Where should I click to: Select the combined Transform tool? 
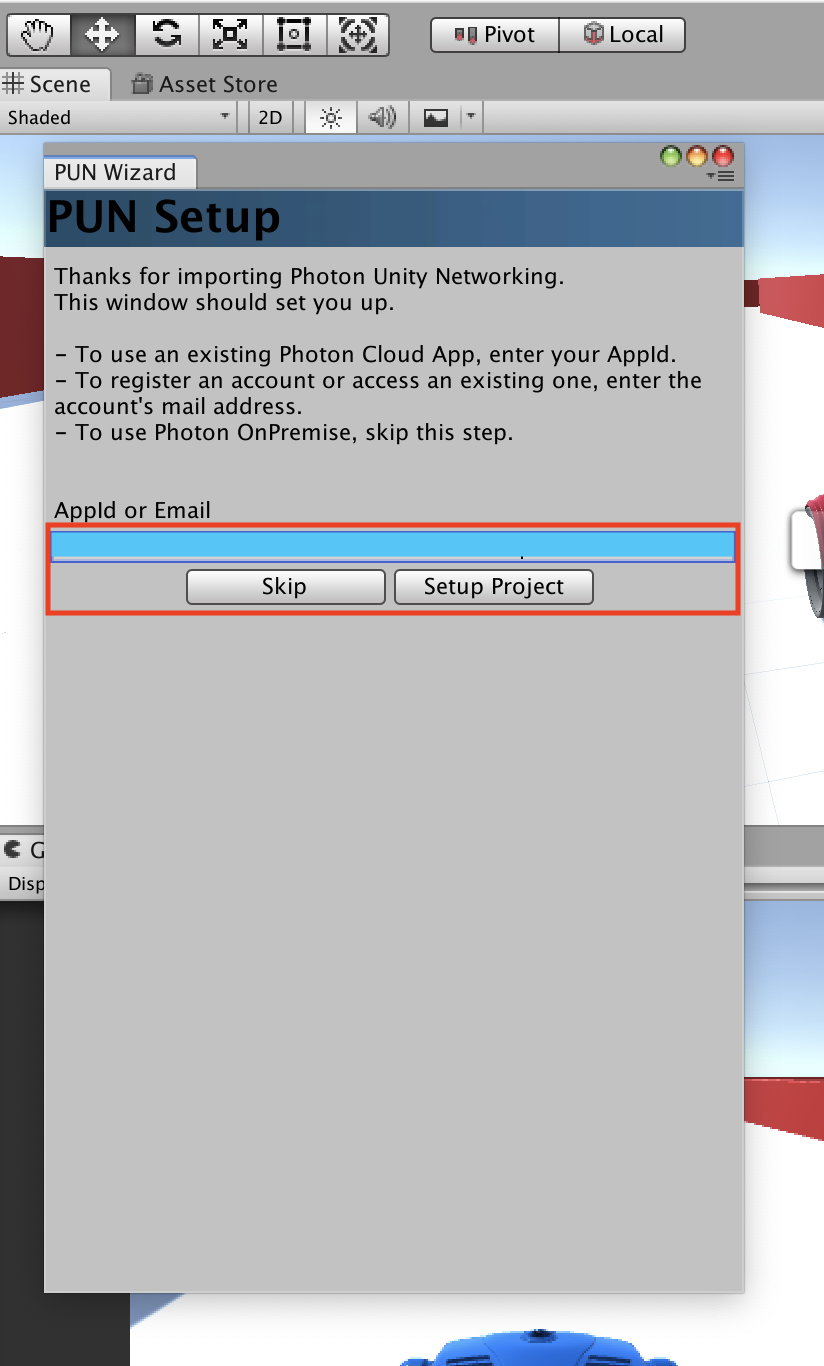(x=357, y=35)
